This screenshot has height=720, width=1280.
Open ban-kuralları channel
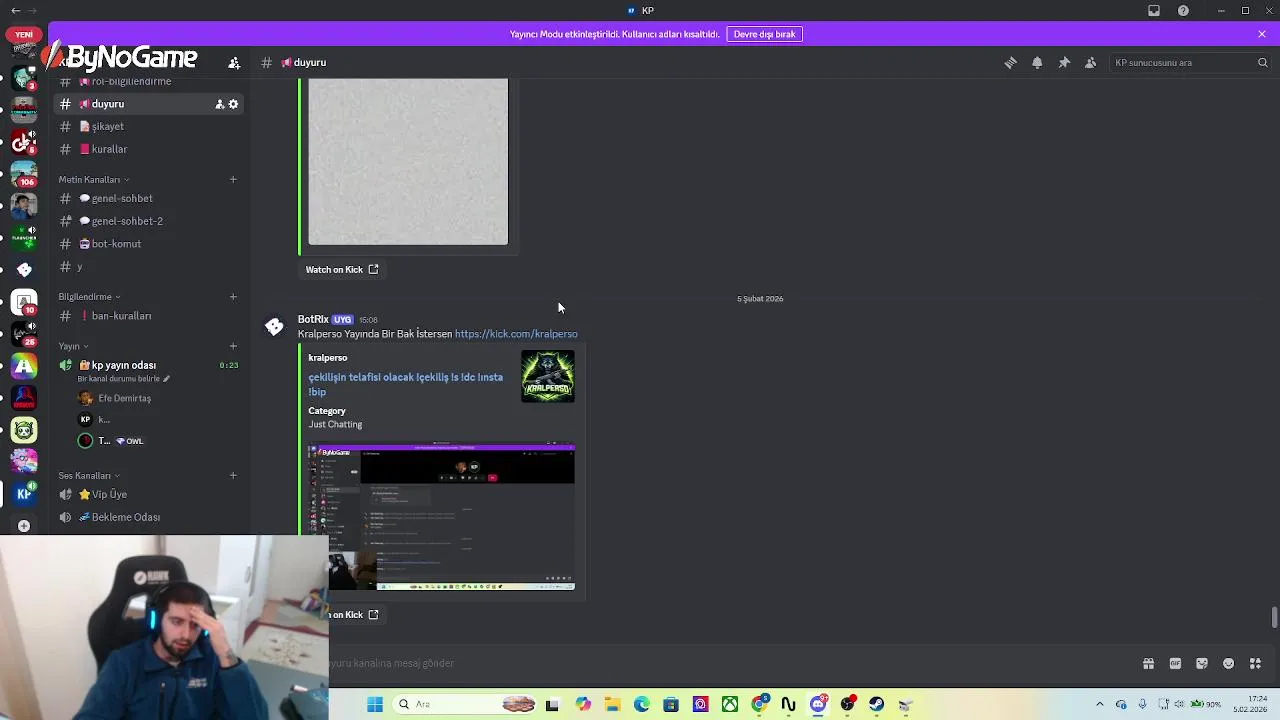[149, 316]
